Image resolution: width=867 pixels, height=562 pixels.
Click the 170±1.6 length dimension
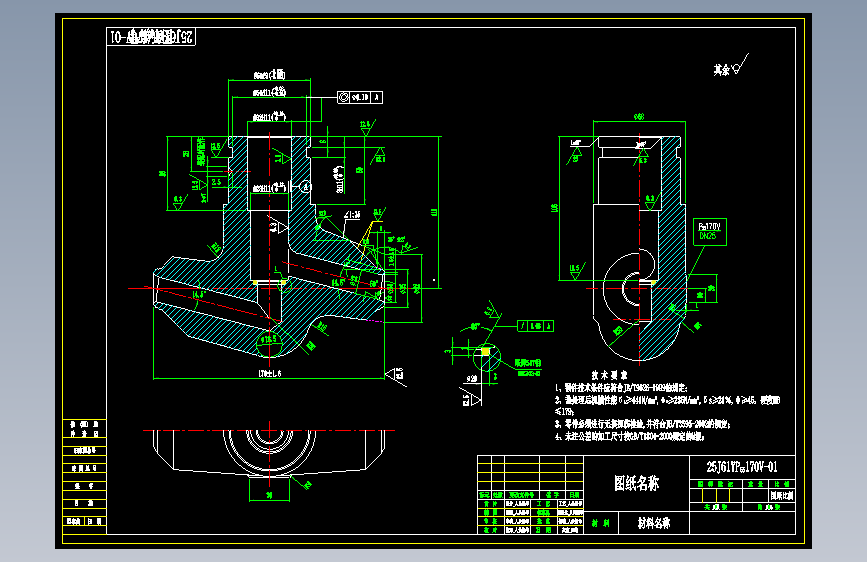click(269, 373)
